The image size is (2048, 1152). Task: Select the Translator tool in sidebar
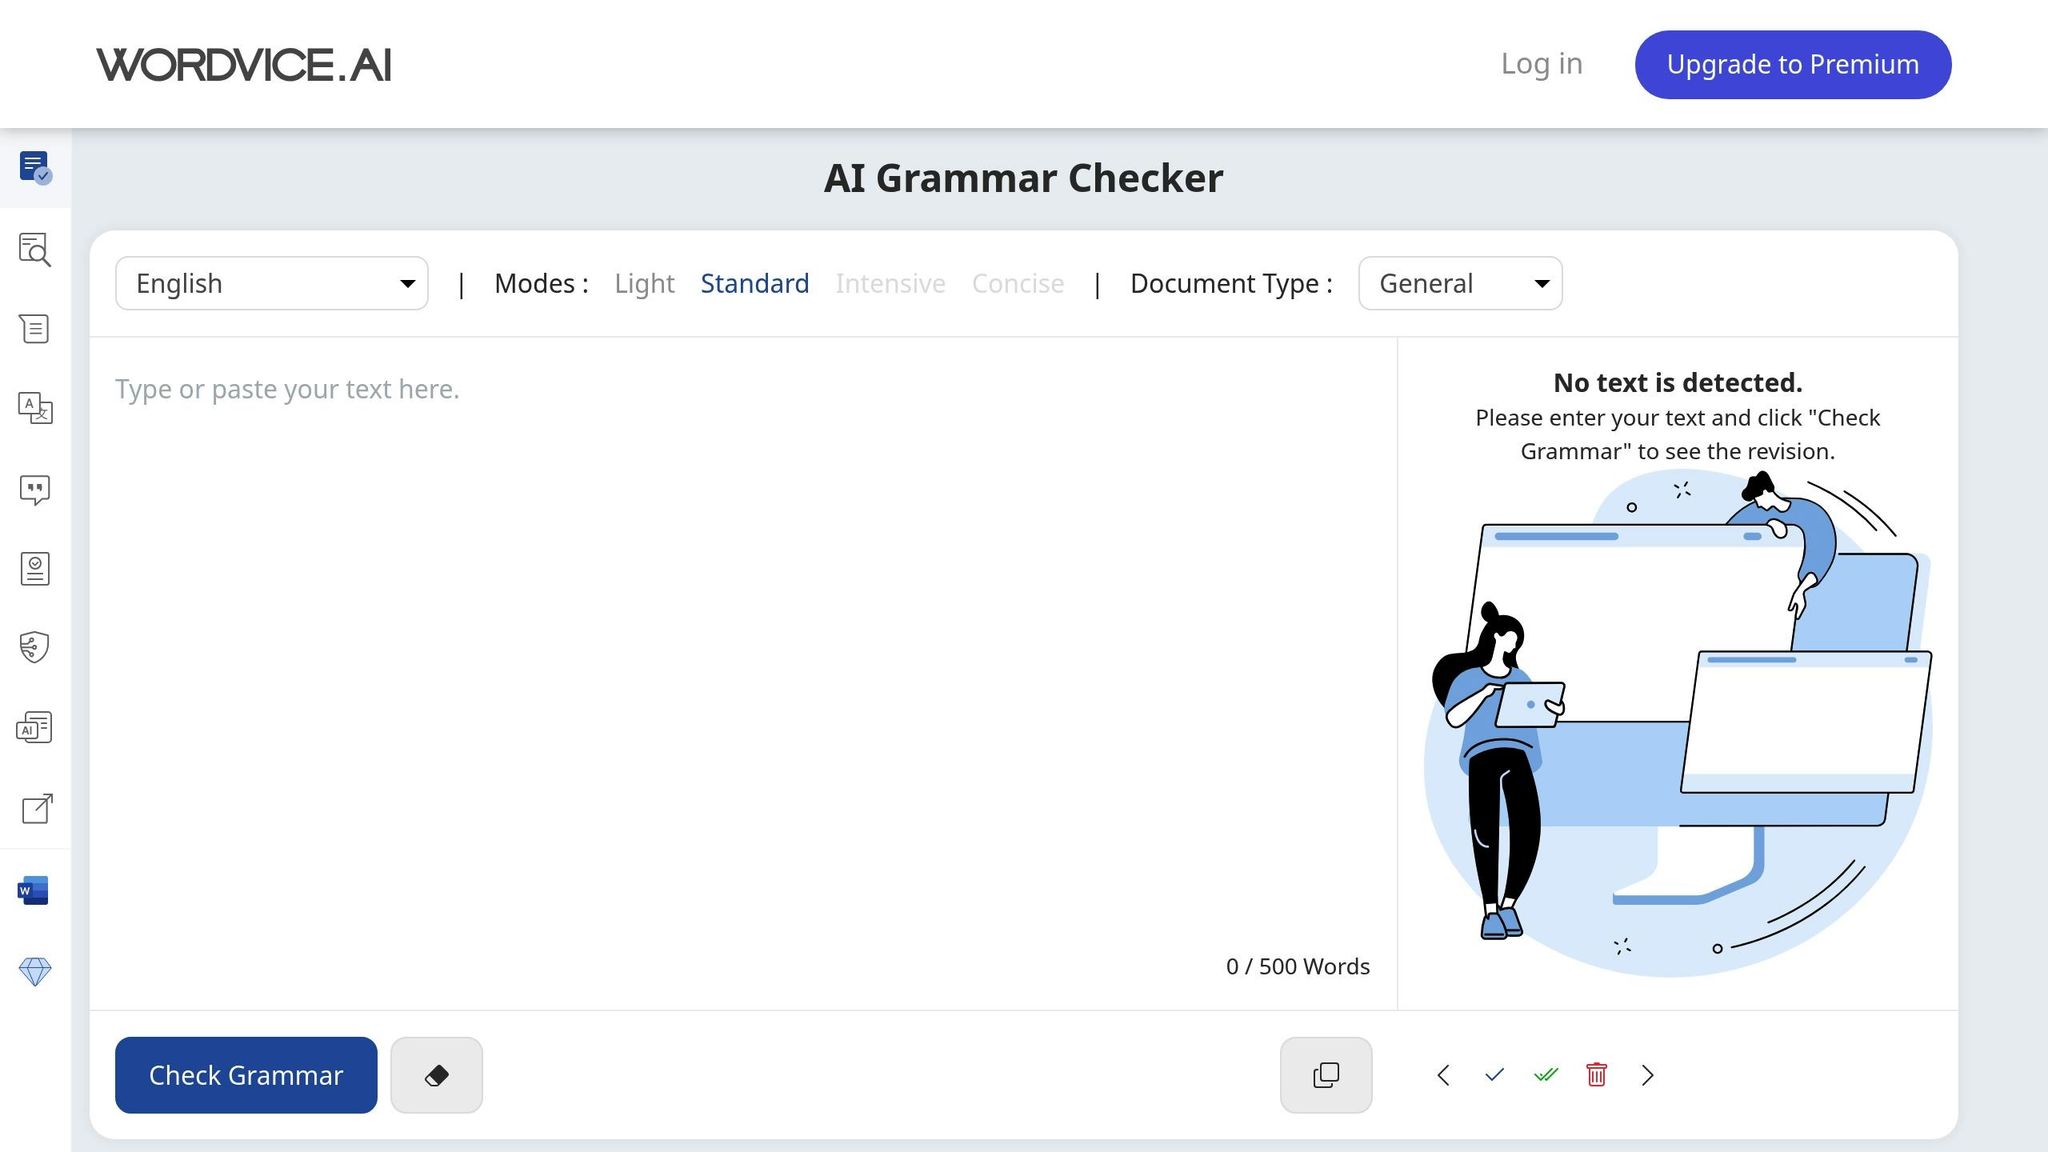(34, 409)
